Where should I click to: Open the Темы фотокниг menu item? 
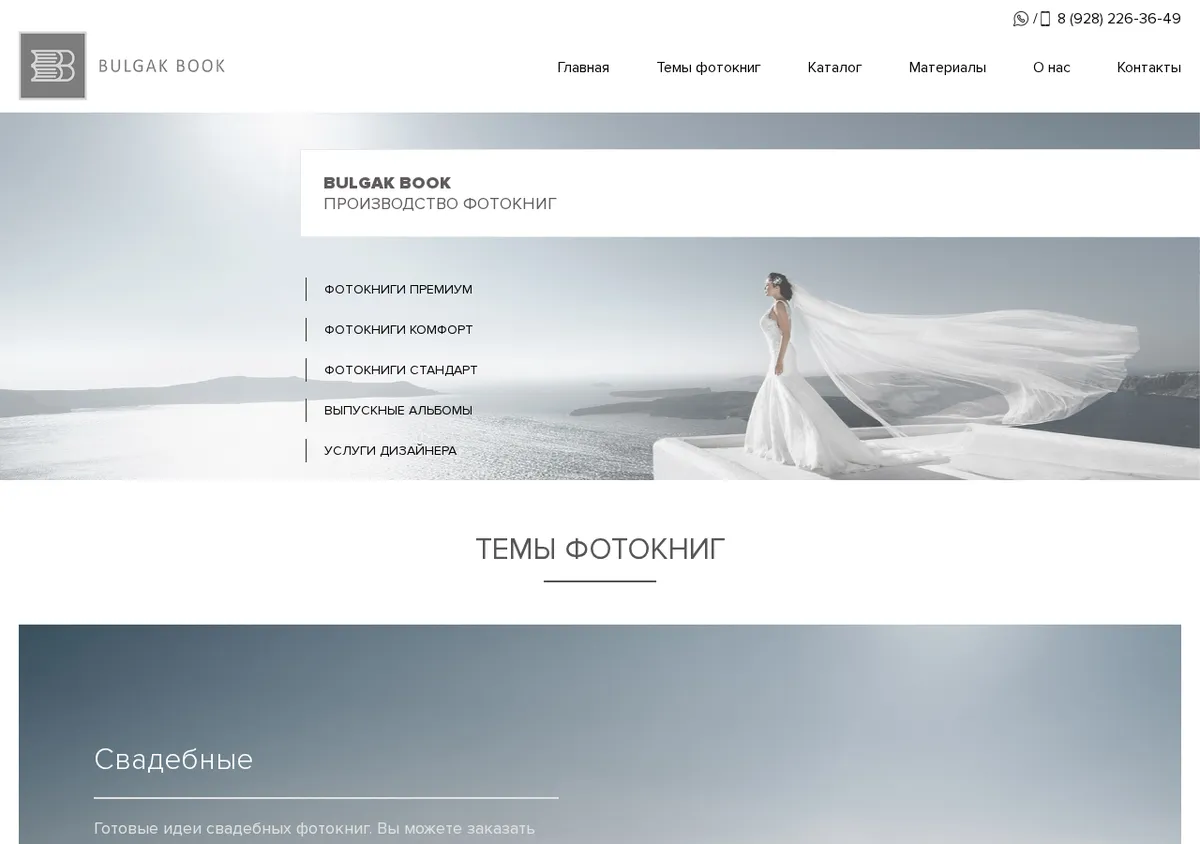(709, 67)
